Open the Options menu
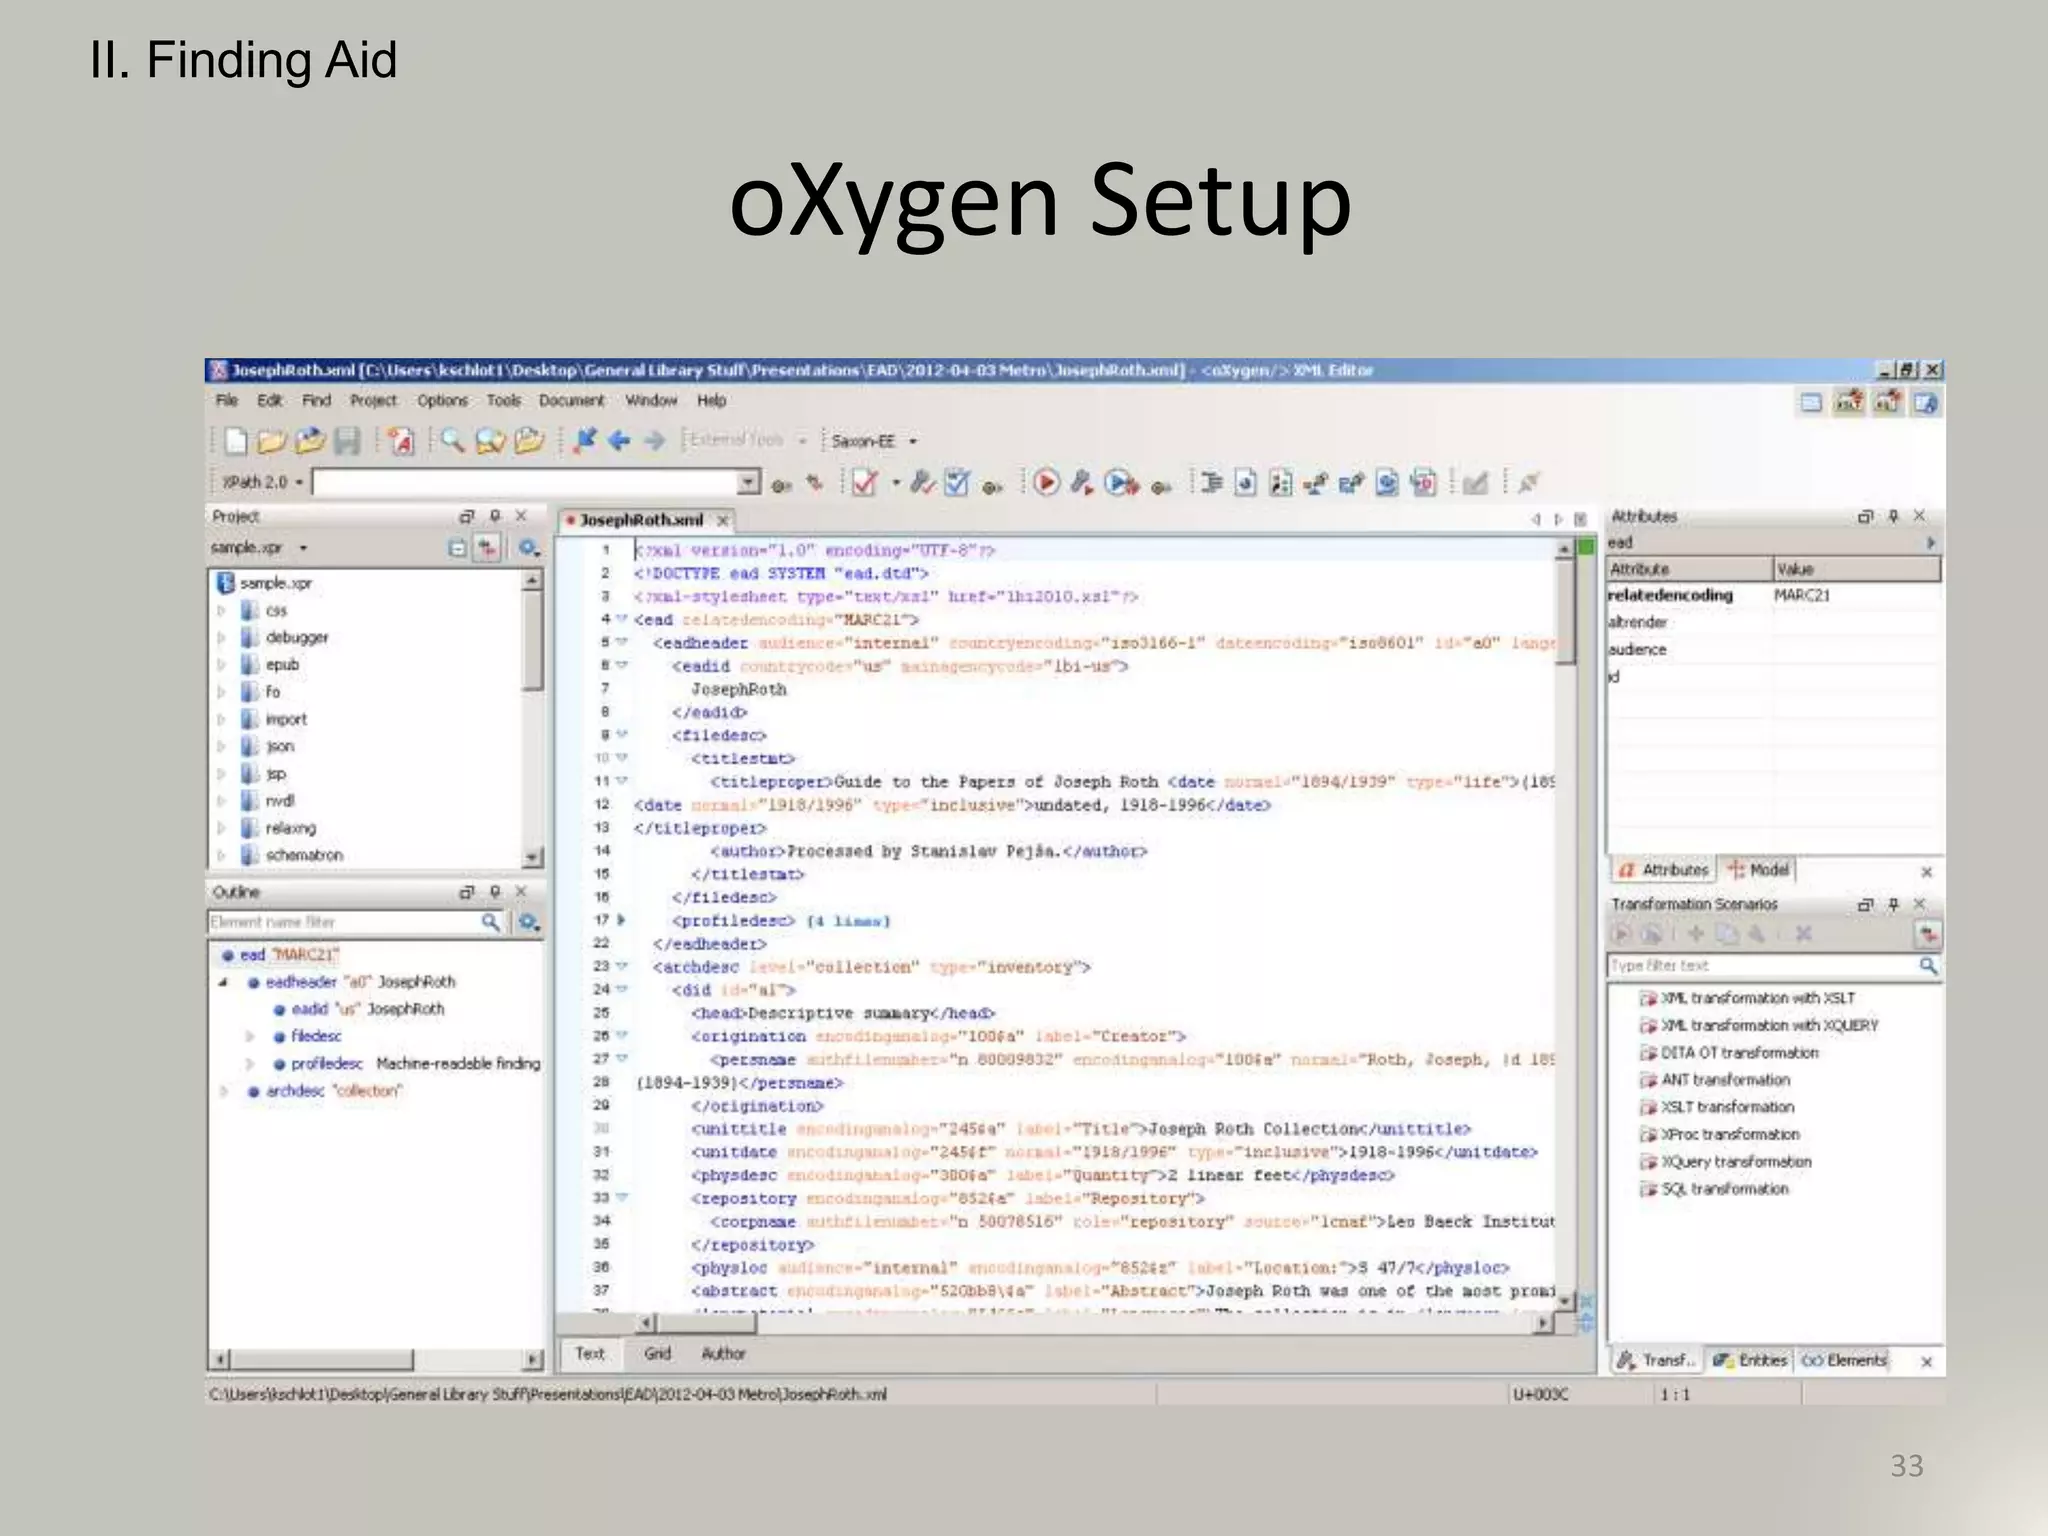The height and width of the screenshot is (1536, 2048). pos(442,400)
